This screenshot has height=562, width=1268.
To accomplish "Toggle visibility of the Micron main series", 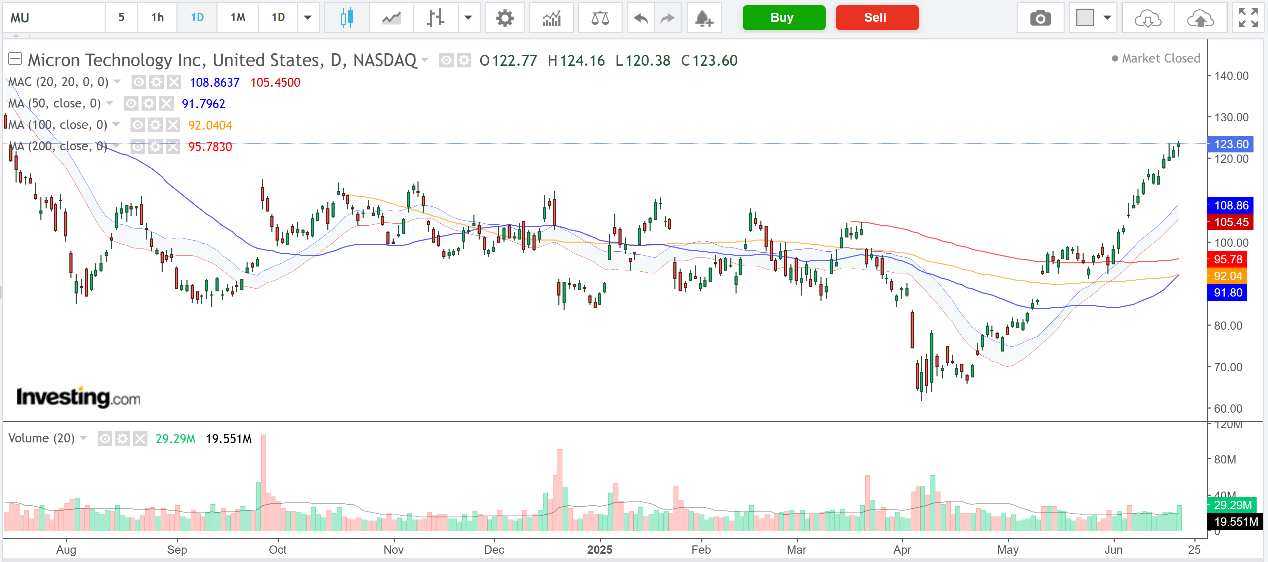I will coord(446,60).
